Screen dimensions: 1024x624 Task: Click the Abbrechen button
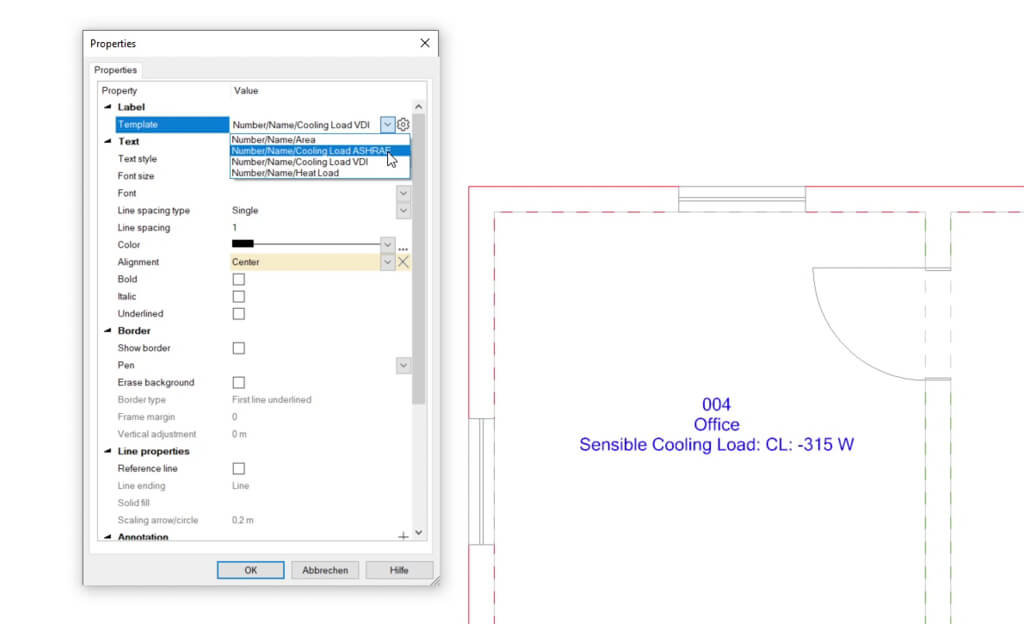click(325, 570)
